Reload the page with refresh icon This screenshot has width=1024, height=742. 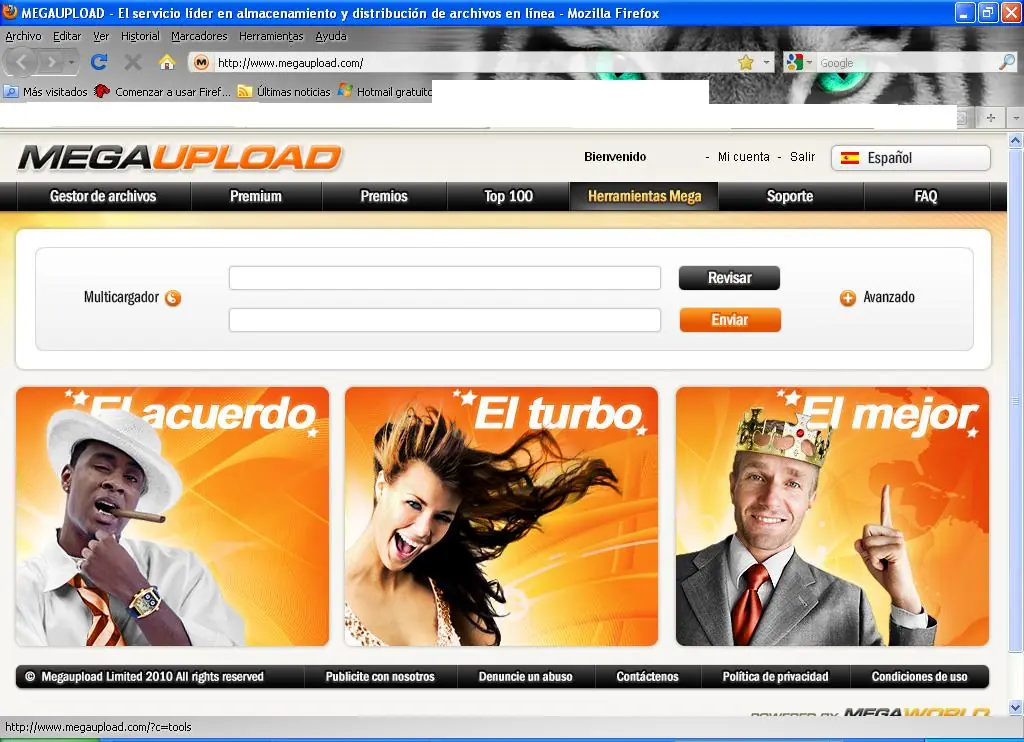(99, 62)
